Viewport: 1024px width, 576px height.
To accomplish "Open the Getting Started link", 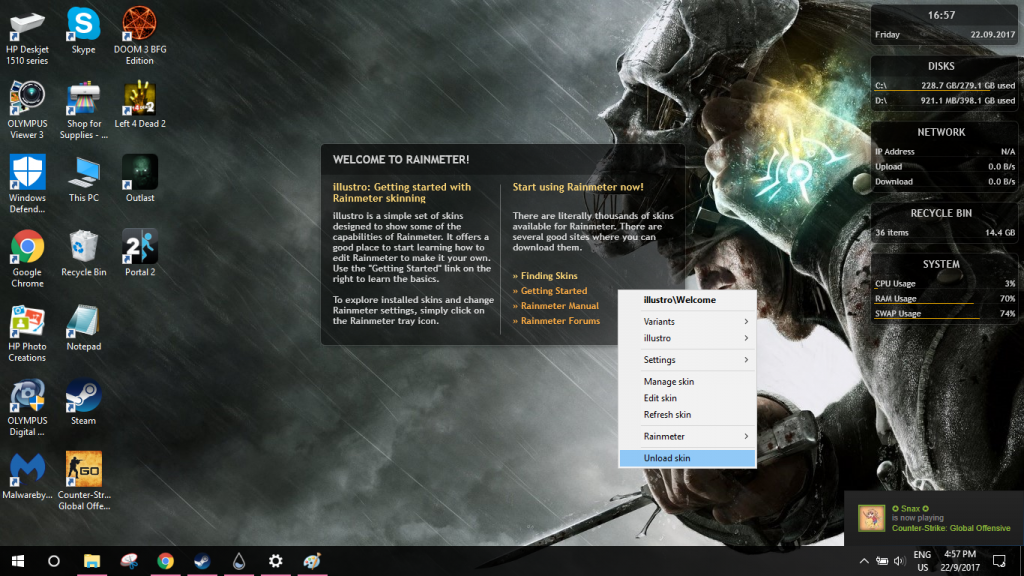I will point(554,291).
